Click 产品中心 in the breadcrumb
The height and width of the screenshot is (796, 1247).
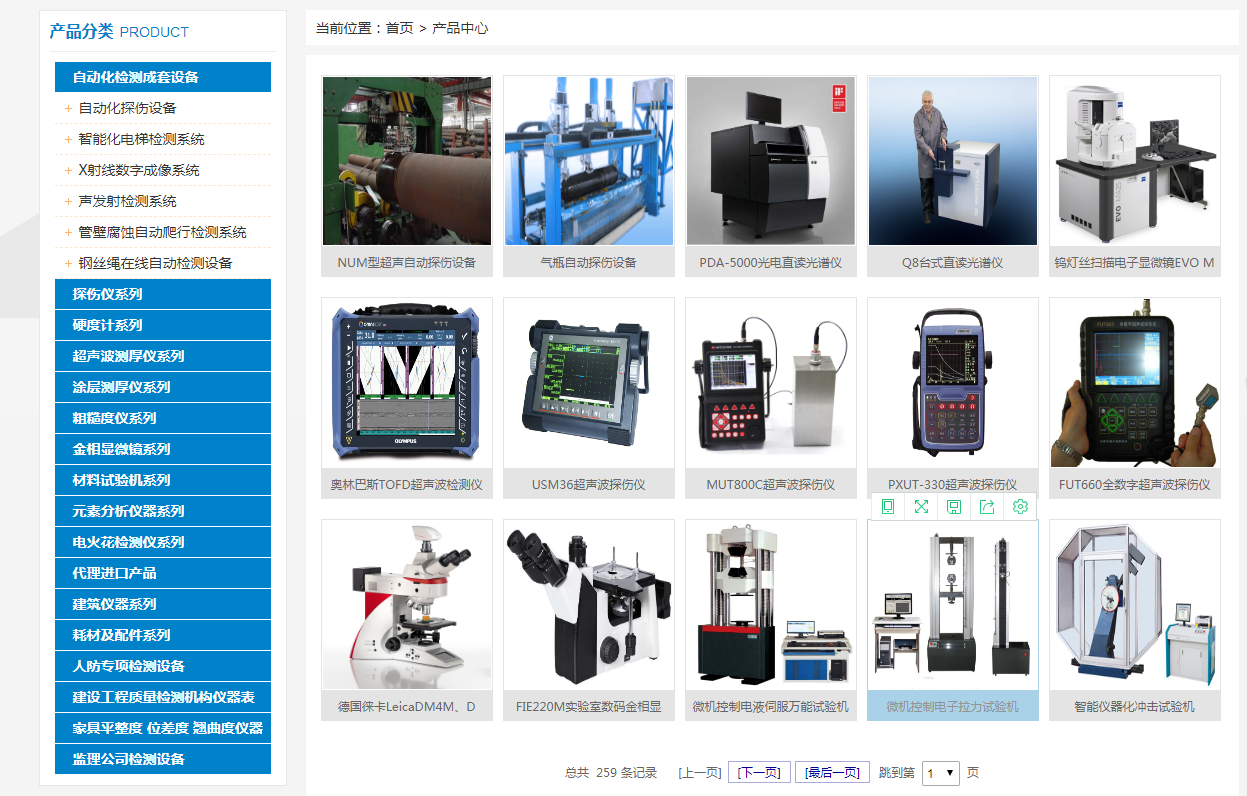460,28
